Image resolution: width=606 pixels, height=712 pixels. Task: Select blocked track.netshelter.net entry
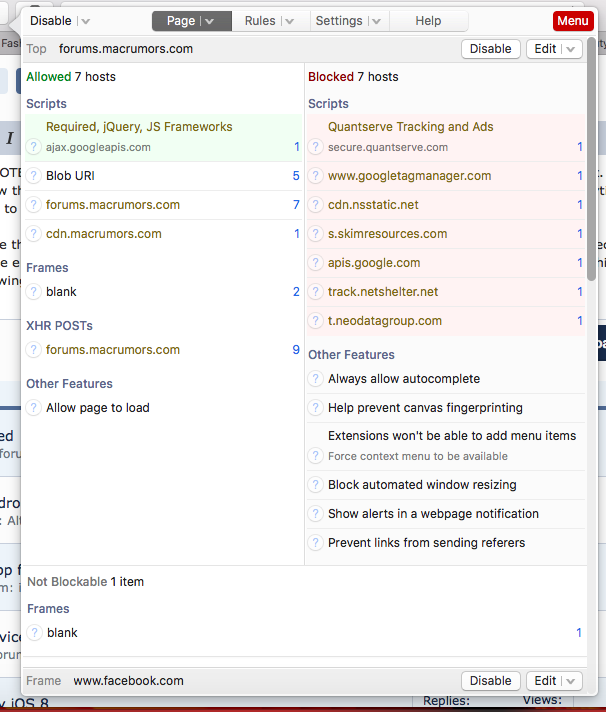(446, 292)
